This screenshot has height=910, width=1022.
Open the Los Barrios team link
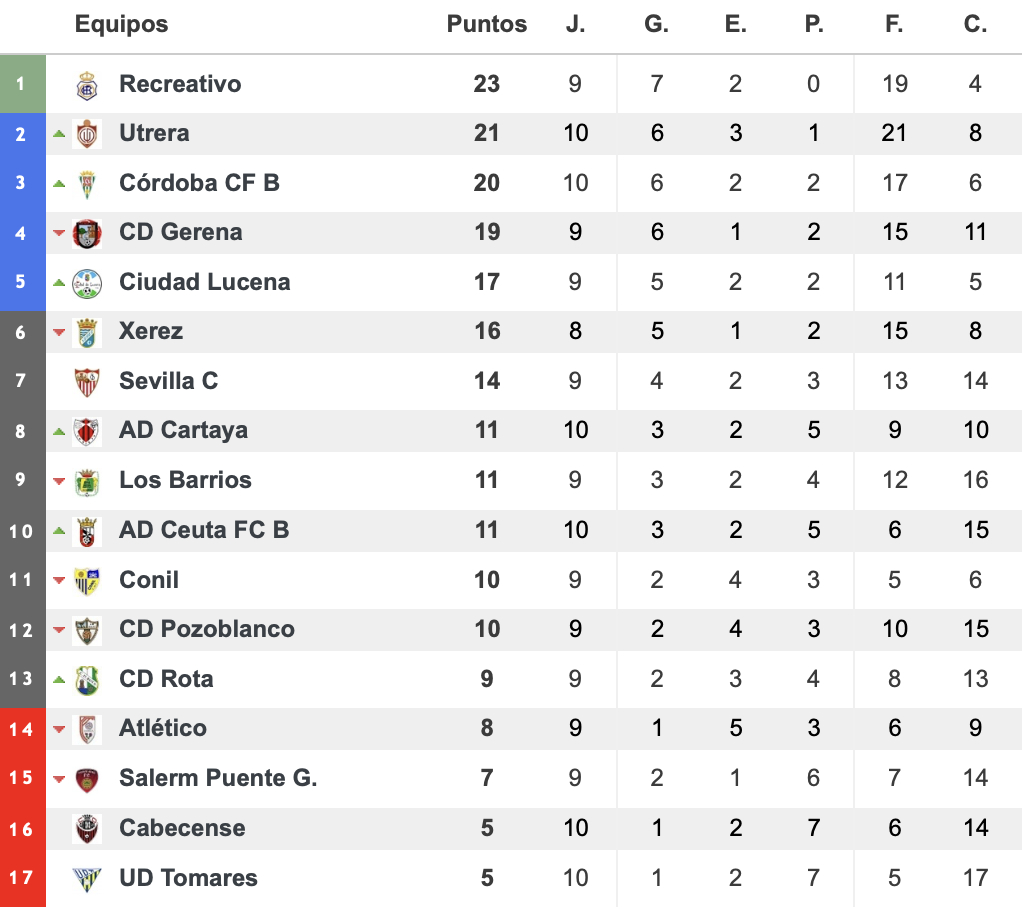[185, 480]
